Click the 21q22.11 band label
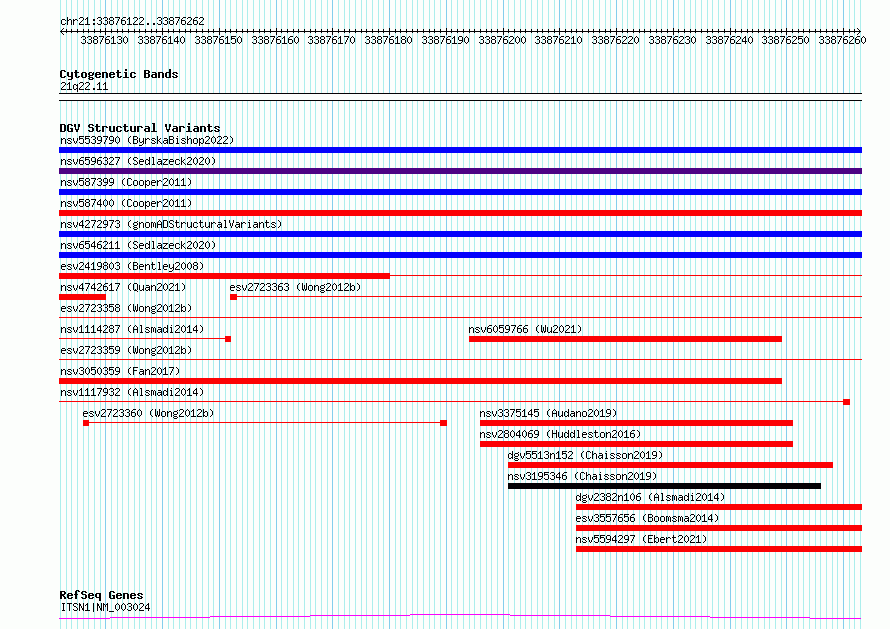890x629 pixels. 84,86
